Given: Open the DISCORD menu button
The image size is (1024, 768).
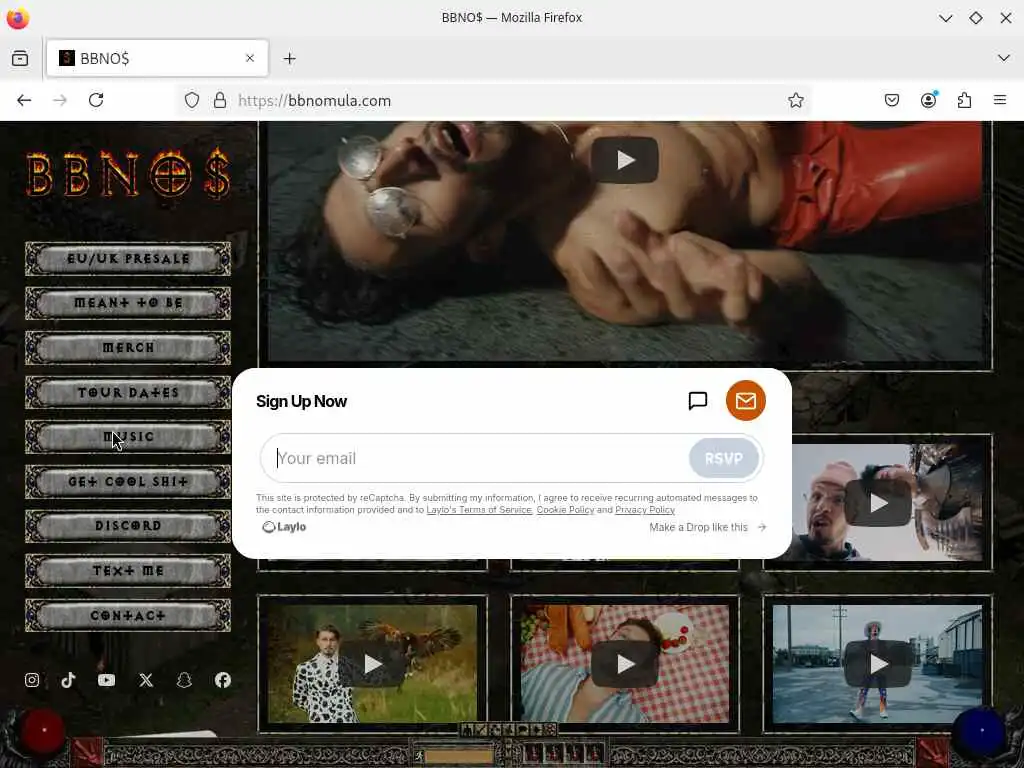Looking at the screenshot, I should [x=128, y=526].
